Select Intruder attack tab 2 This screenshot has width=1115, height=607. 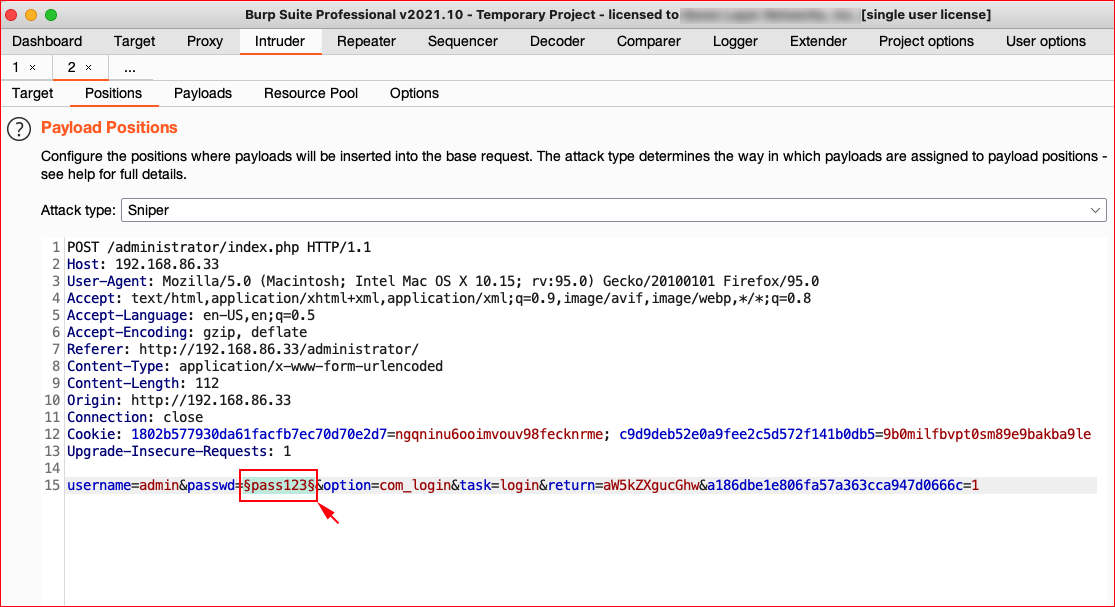click(x=71, y=68)
